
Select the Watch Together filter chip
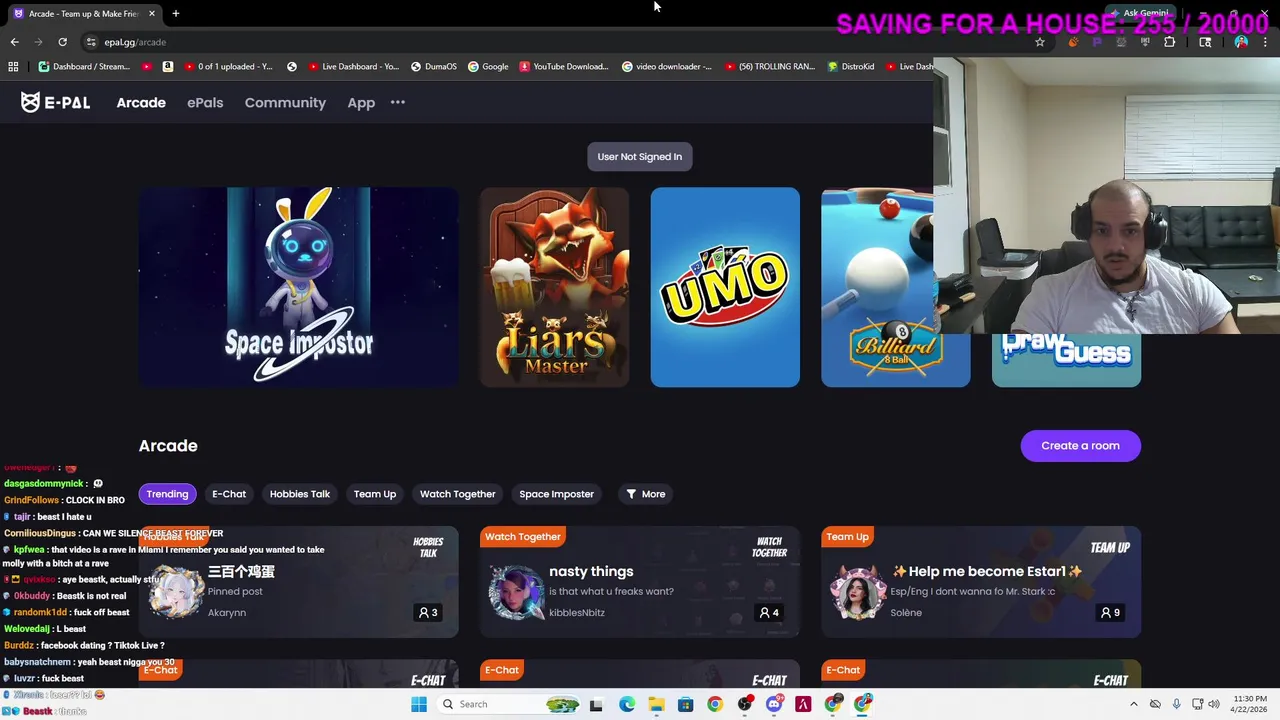(458, 494)
